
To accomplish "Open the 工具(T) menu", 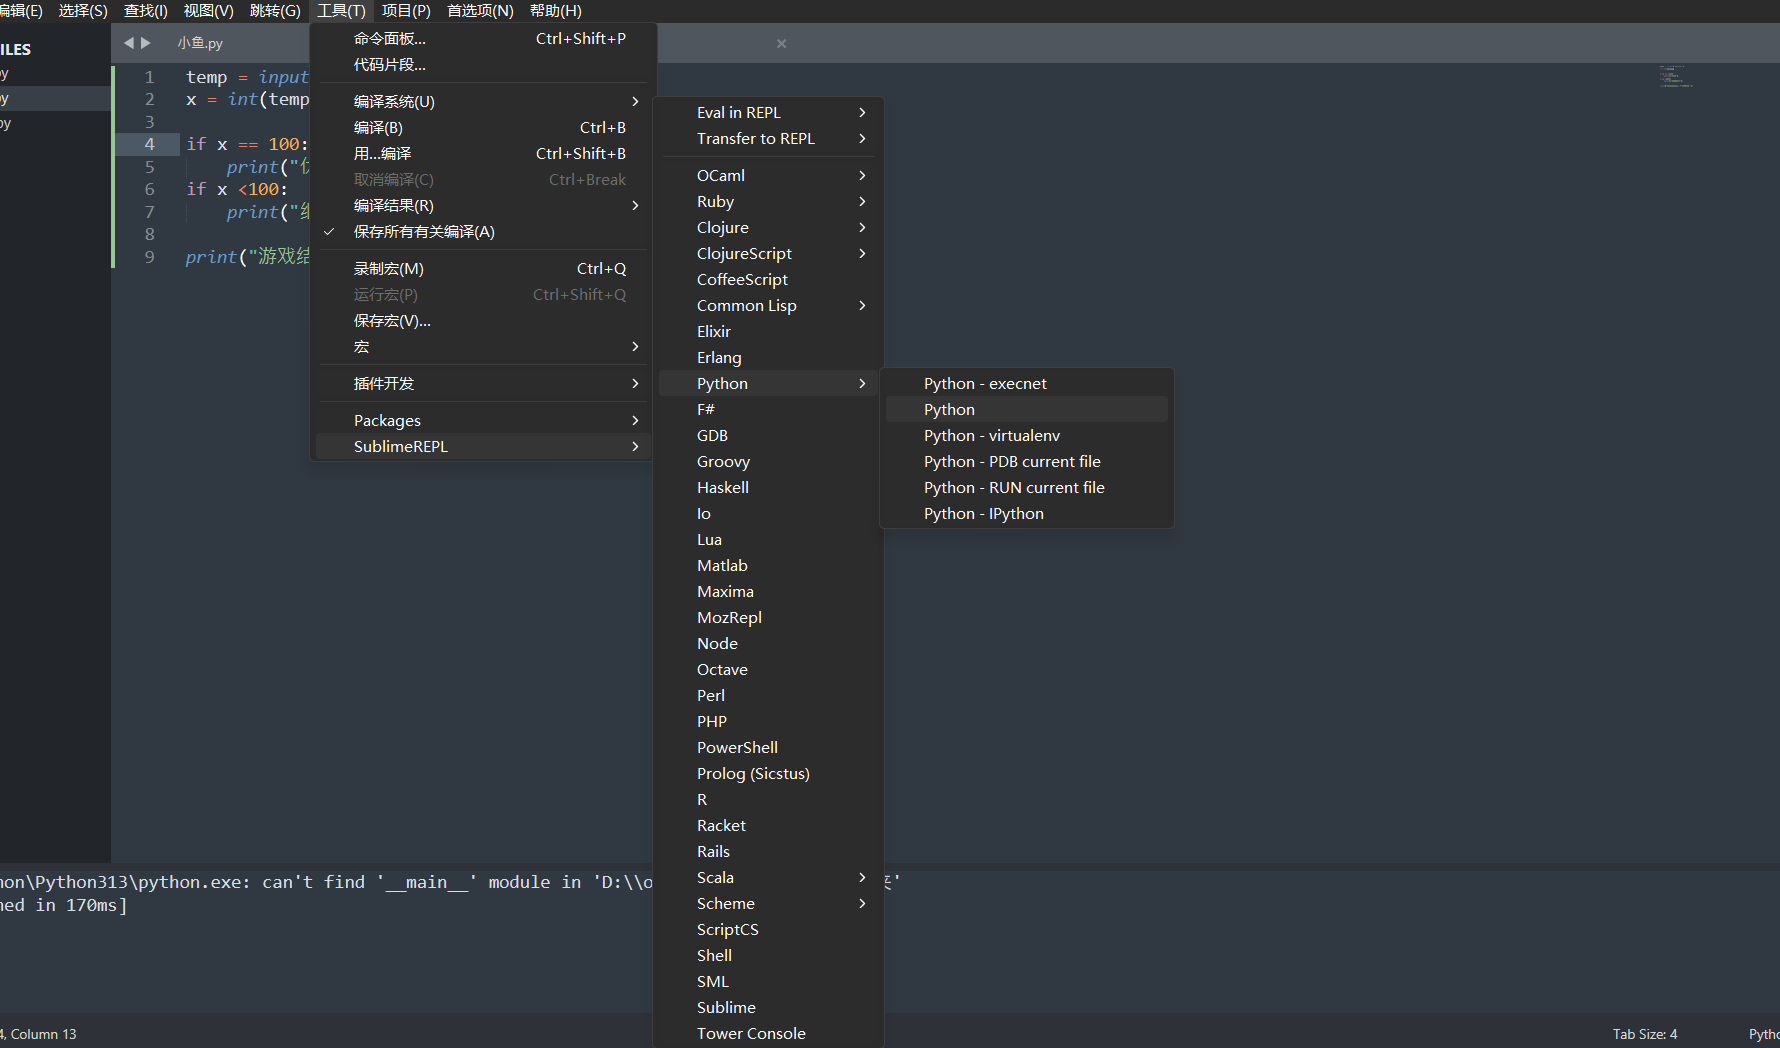I will [x=341, y=11].
